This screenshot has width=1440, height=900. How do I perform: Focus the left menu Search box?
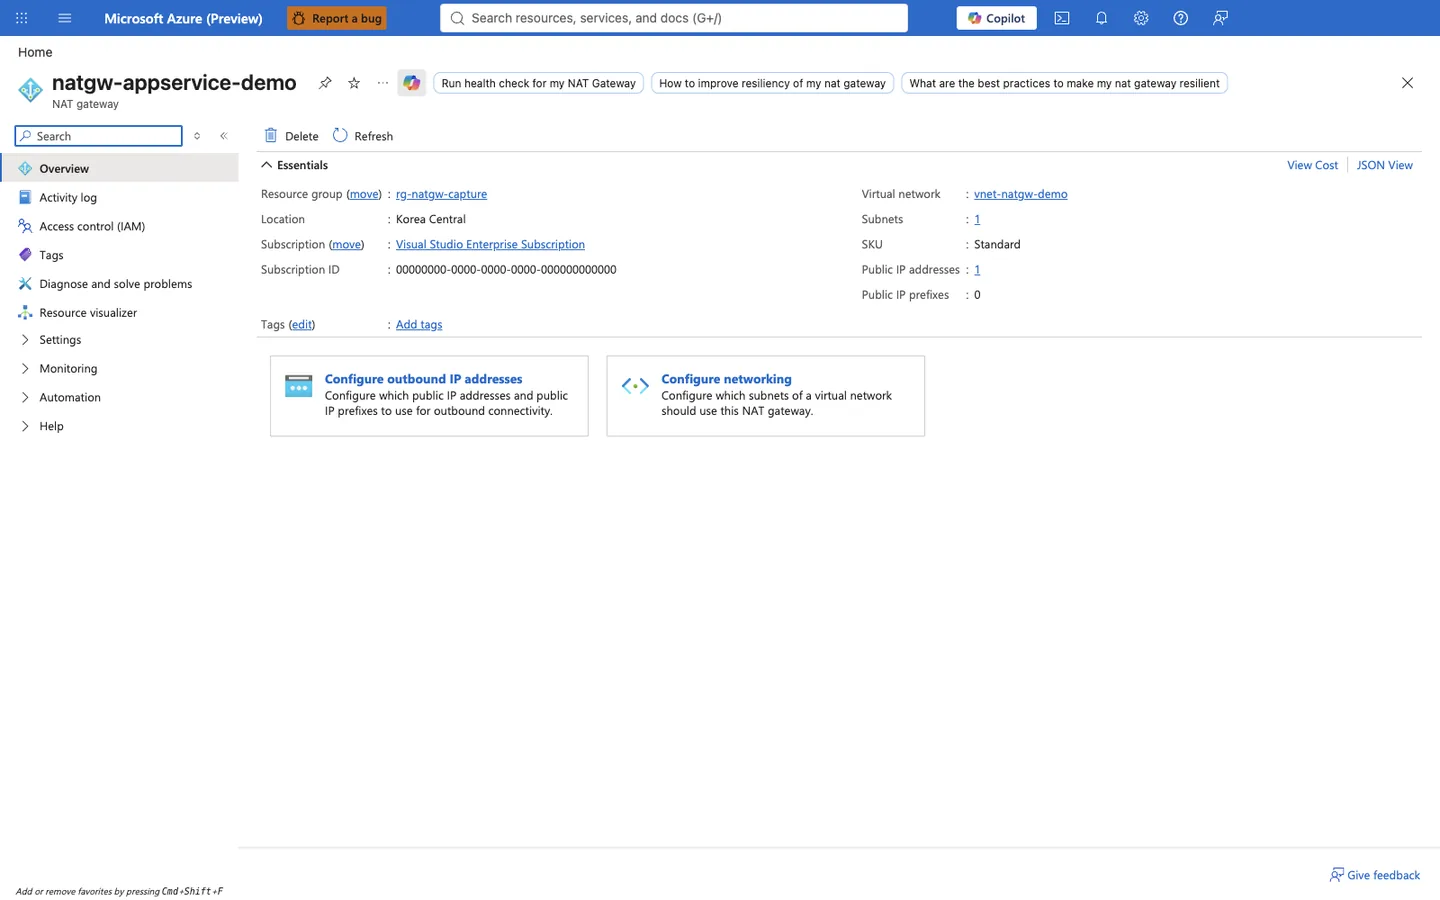(x=99, y=136)
